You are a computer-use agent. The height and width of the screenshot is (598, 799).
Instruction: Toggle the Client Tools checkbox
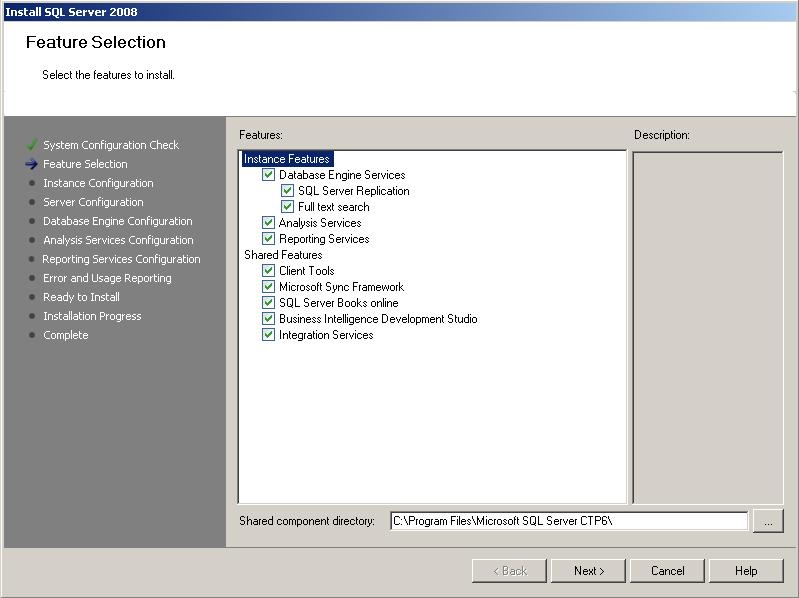tap(268, 270)
